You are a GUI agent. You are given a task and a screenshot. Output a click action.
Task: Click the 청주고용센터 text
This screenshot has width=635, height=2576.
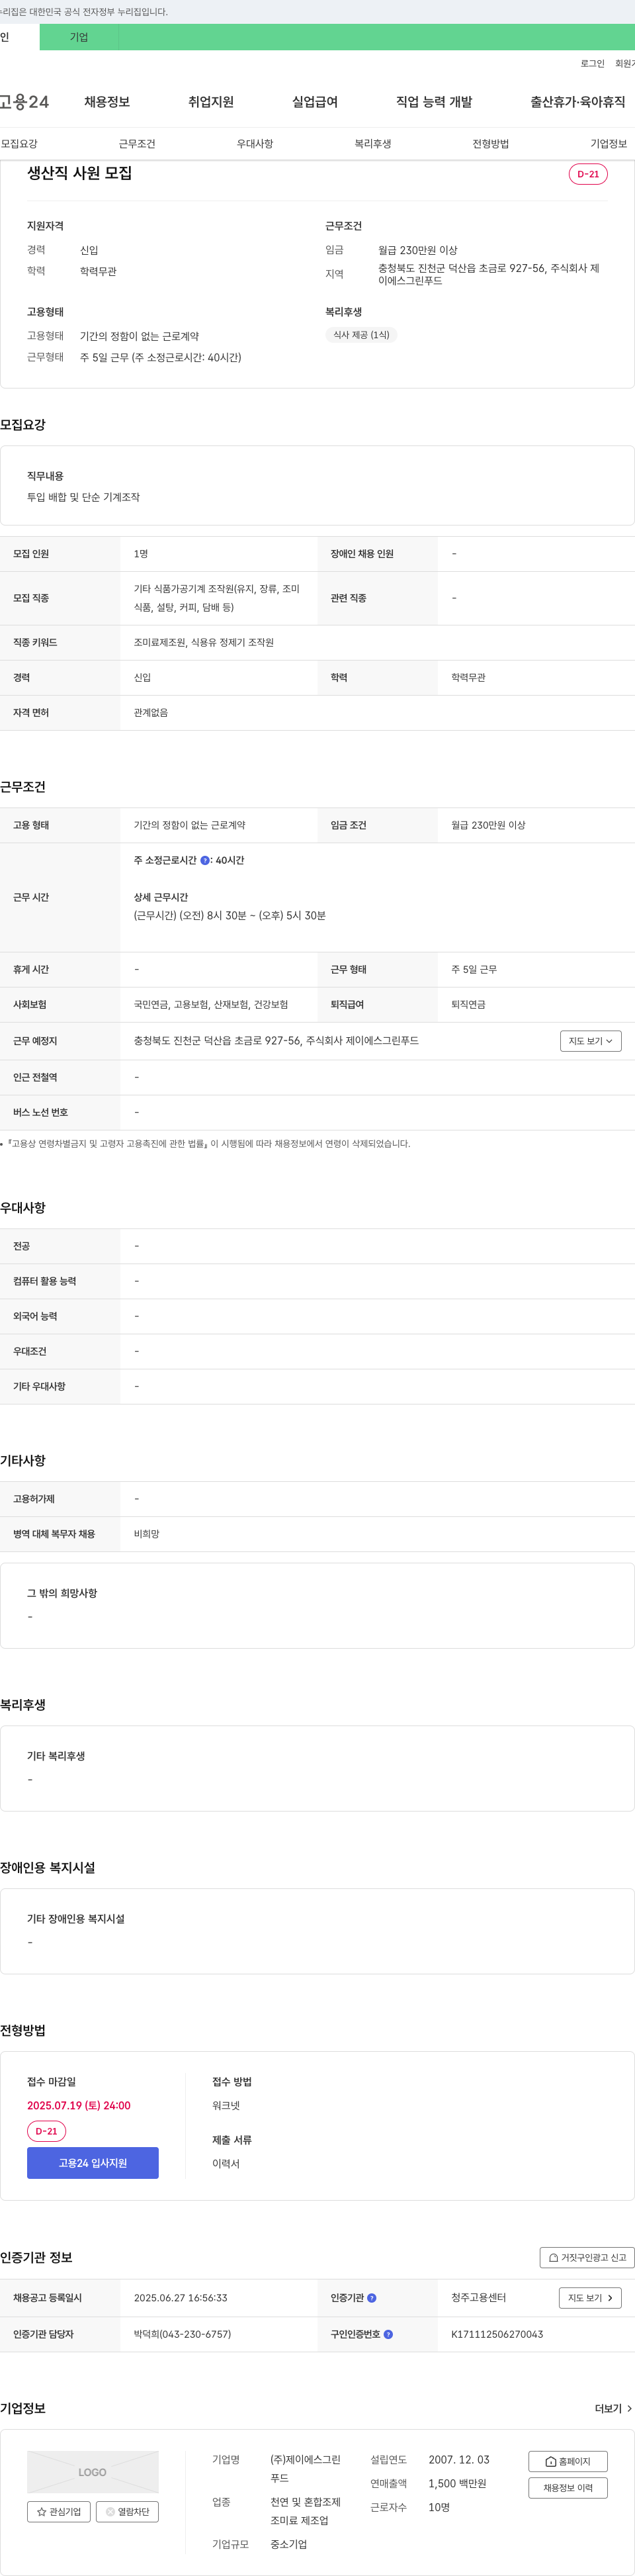point(478,2298)
